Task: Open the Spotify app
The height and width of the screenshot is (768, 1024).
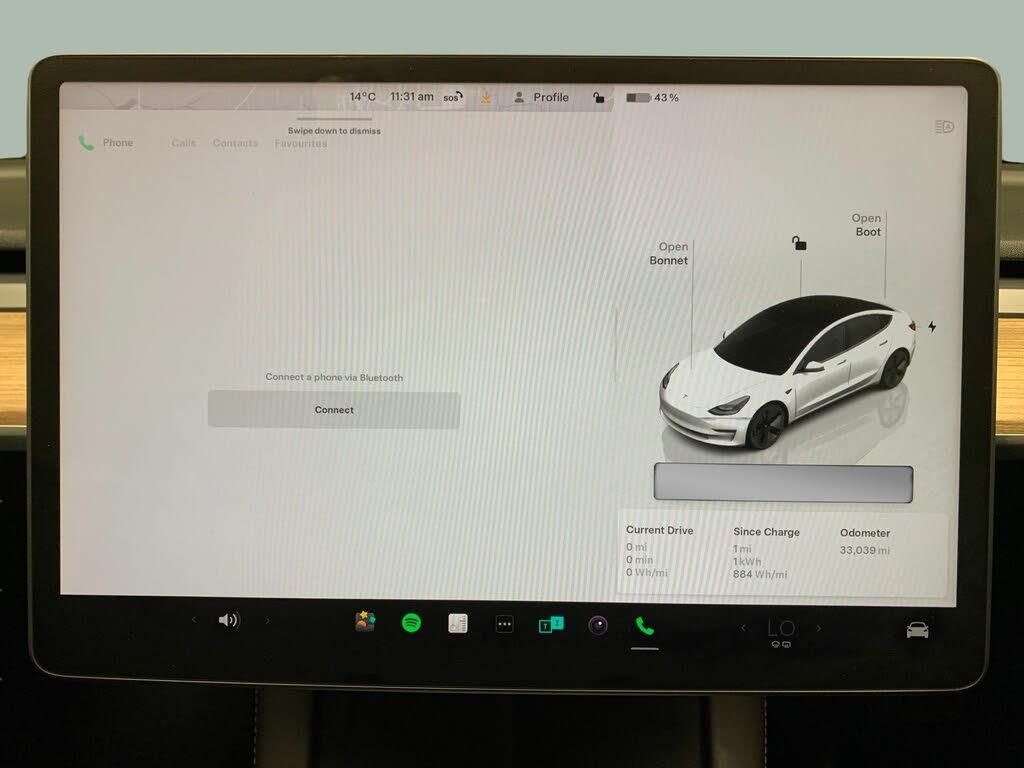Action: (411, 623)
